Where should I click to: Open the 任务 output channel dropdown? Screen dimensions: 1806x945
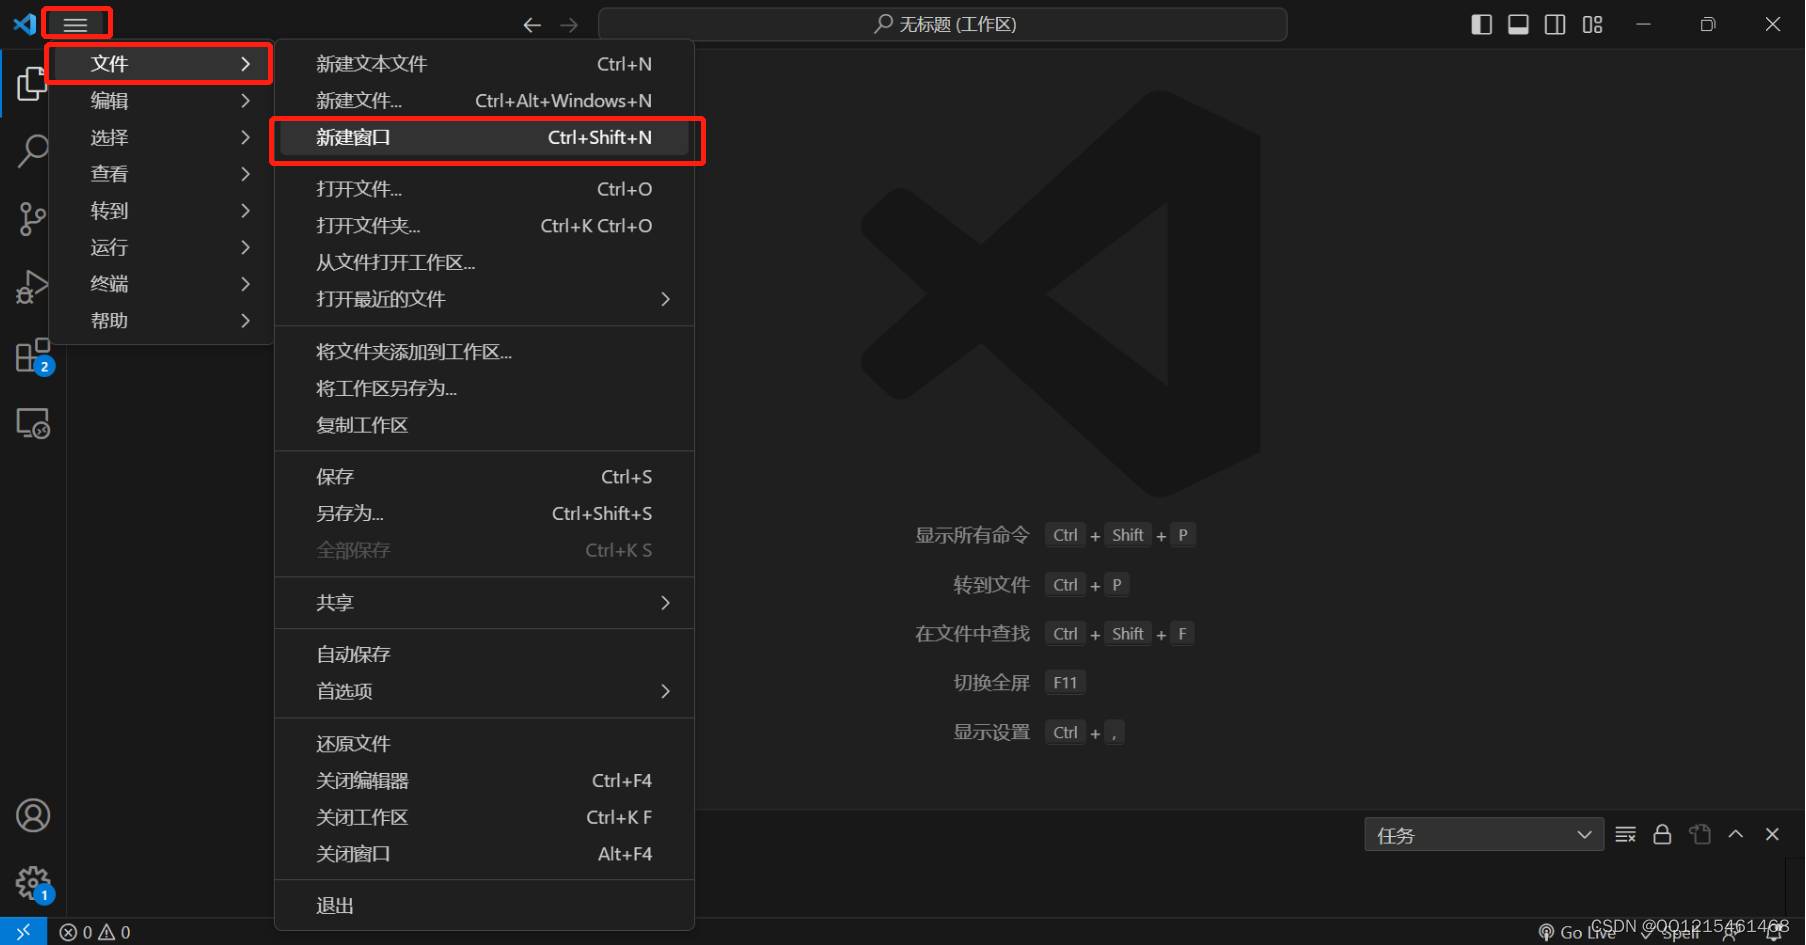click(1484, 835)
